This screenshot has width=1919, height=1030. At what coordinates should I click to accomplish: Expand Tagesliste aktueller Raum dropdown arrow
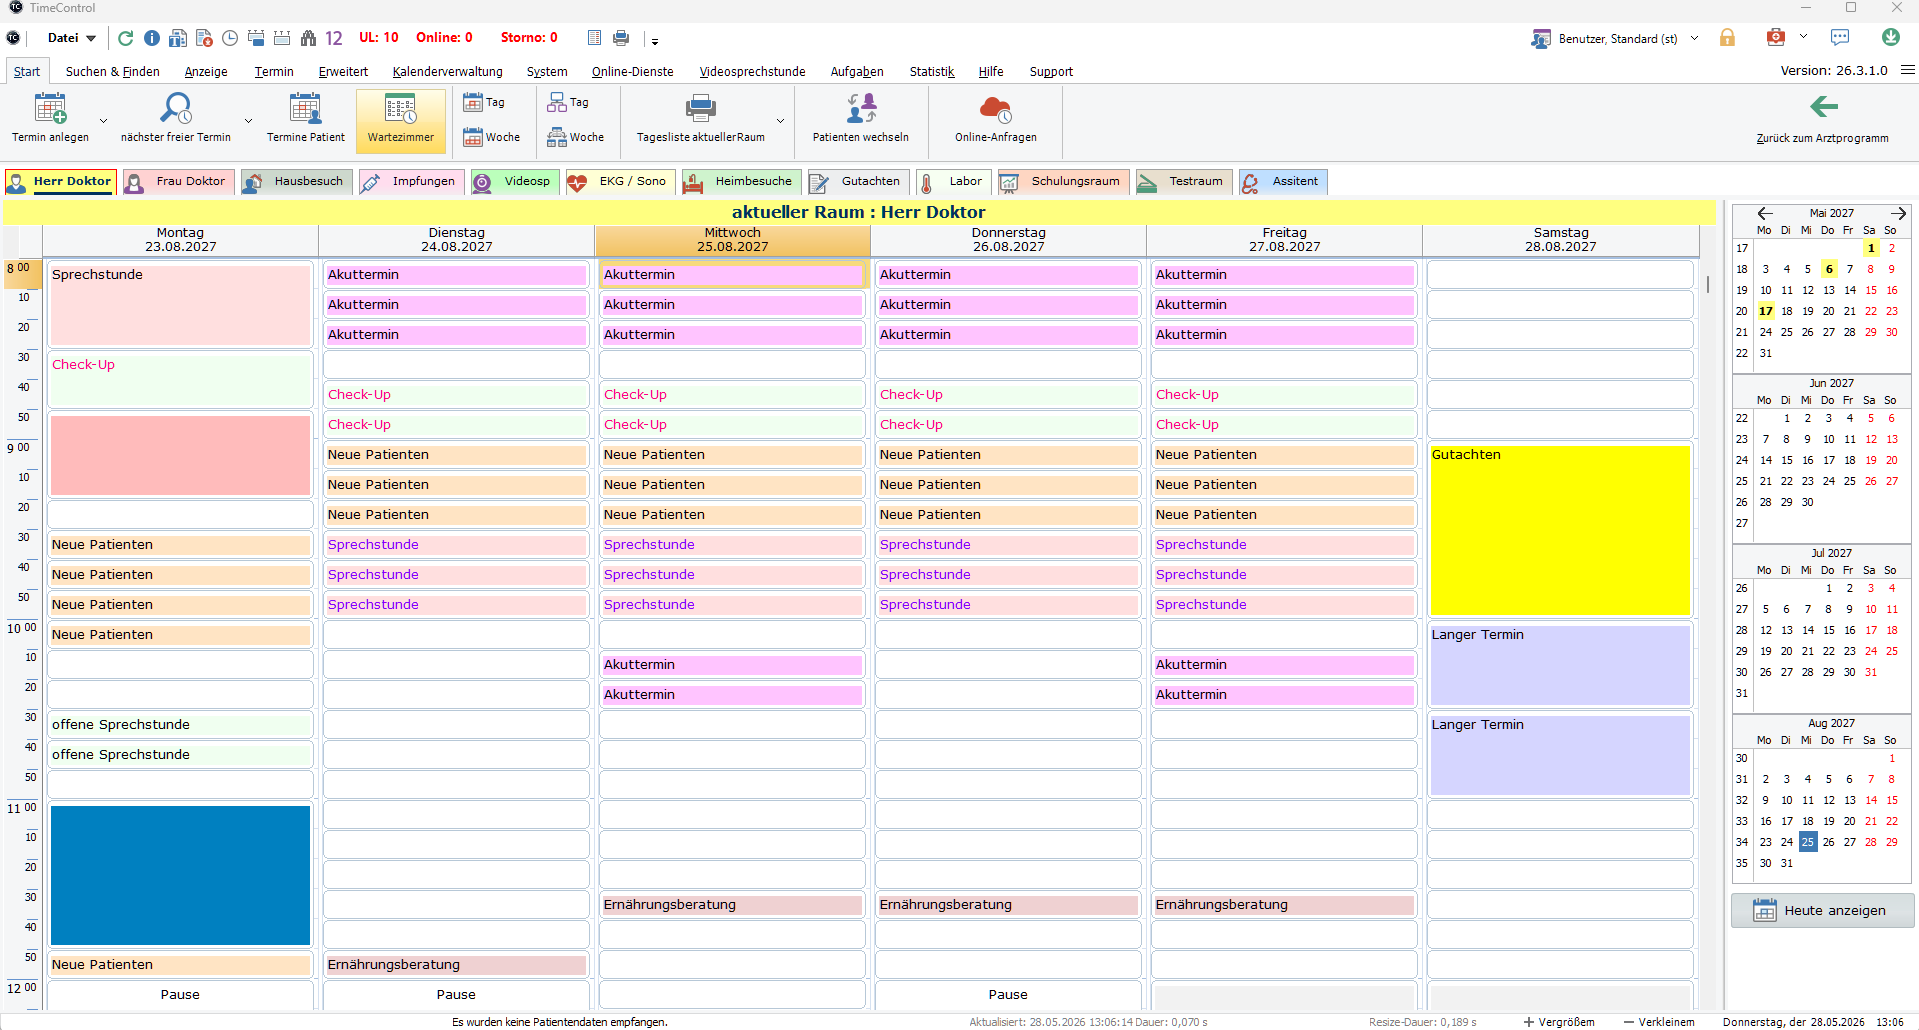point(781,121)
